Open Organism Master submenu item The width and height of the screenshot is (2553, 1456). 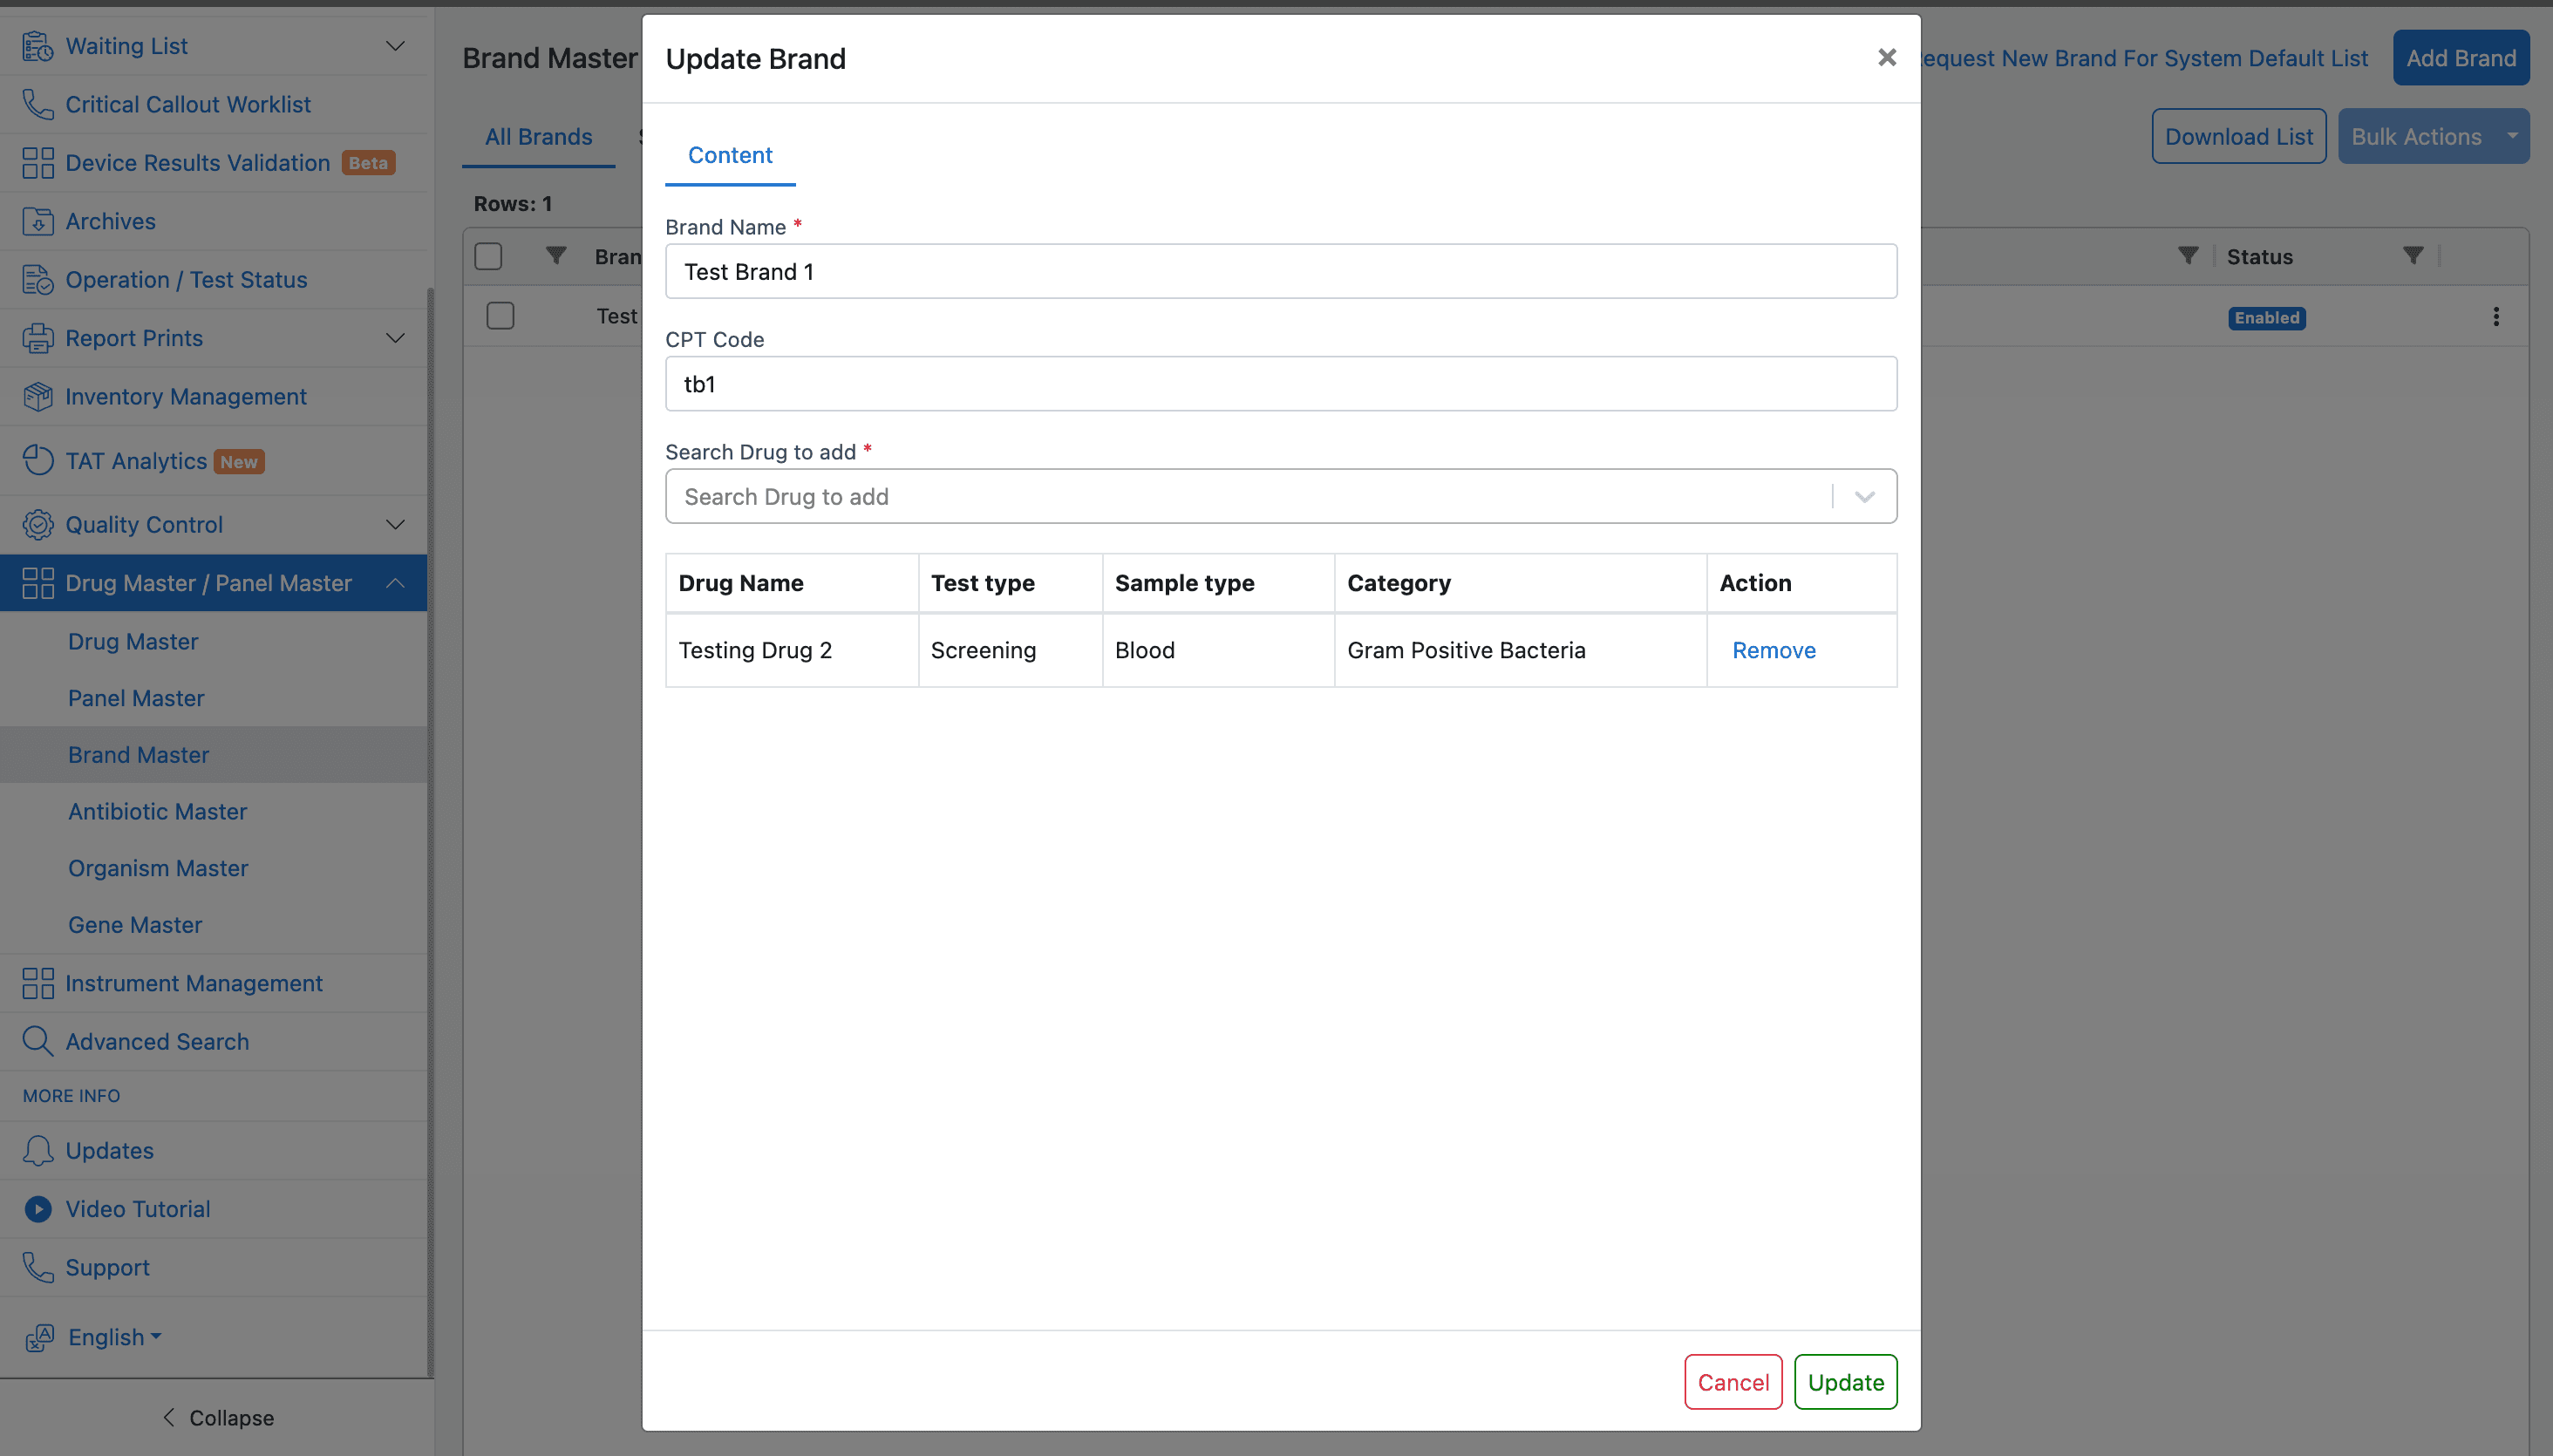tap(158, 868)
